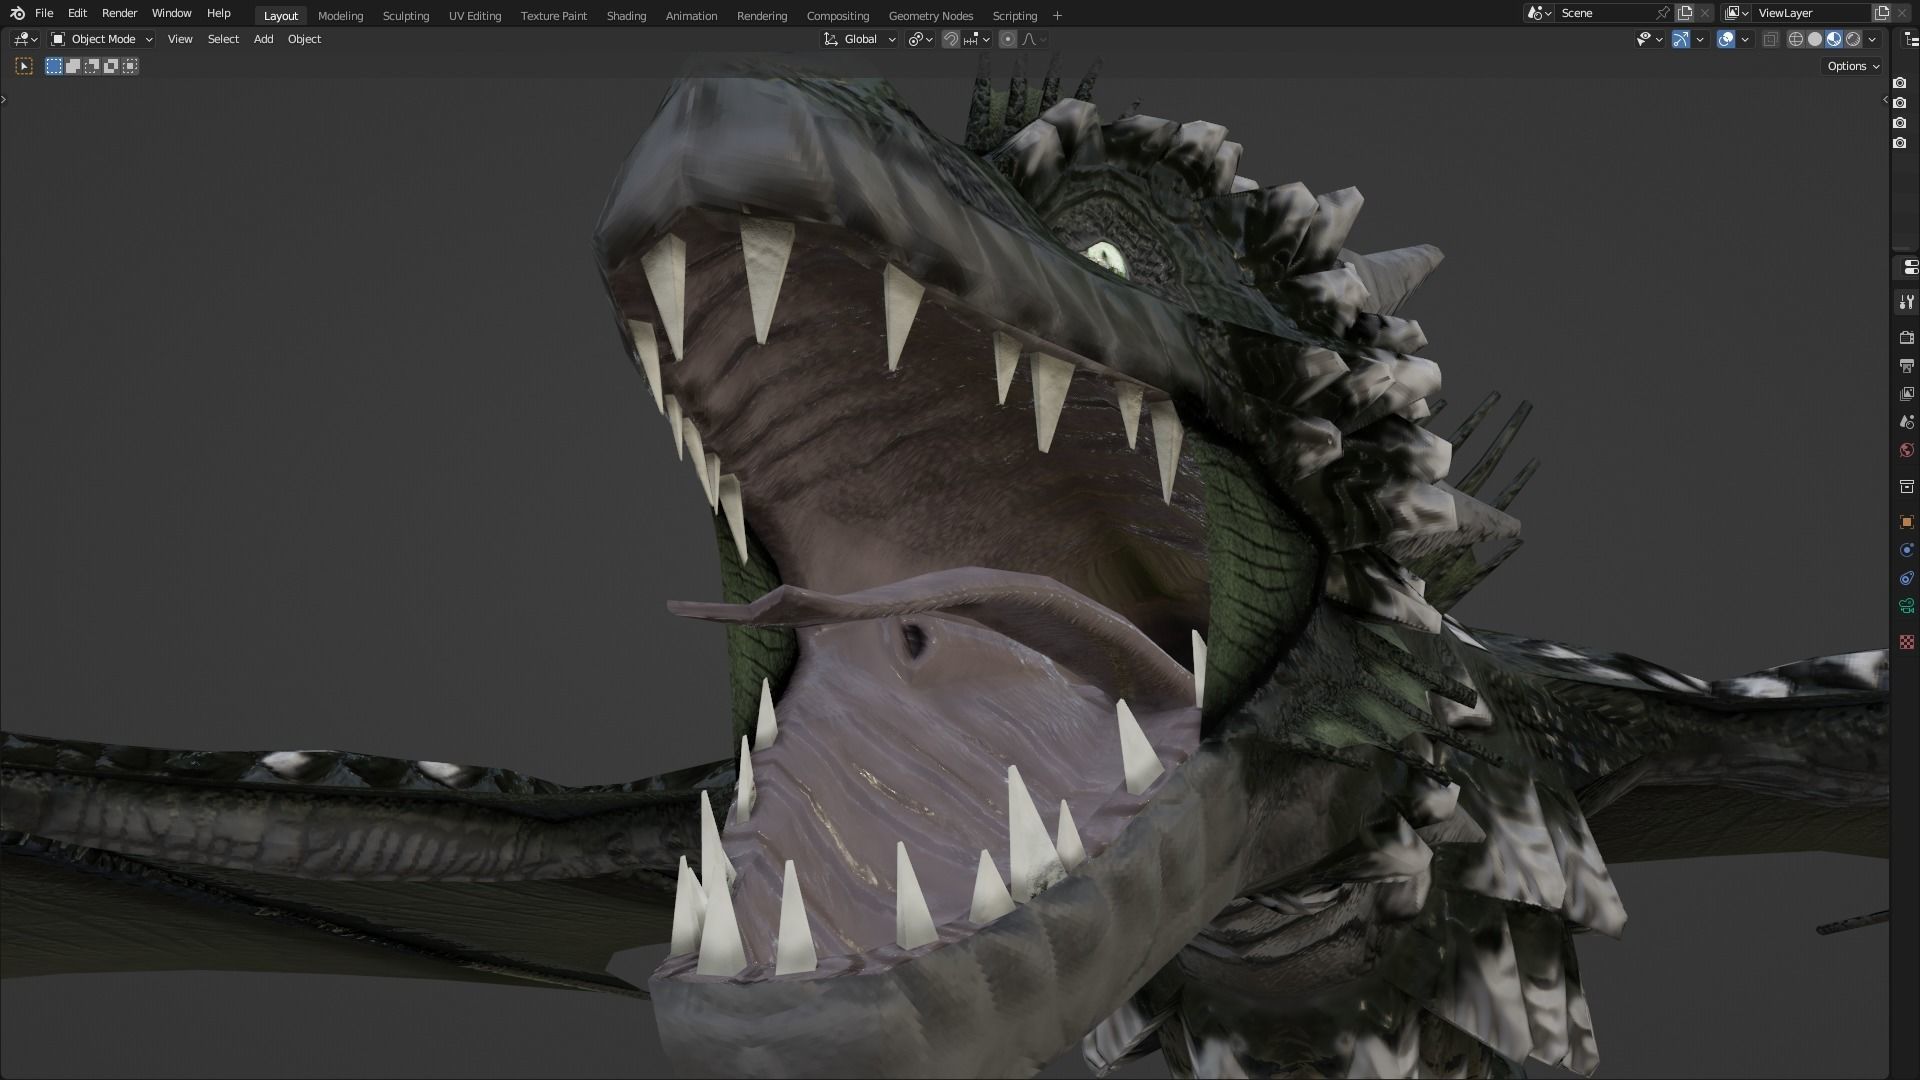Viewport: 1920px width, 1080px height.
Task: Open the Edit menu
Action: pos(77,13)
